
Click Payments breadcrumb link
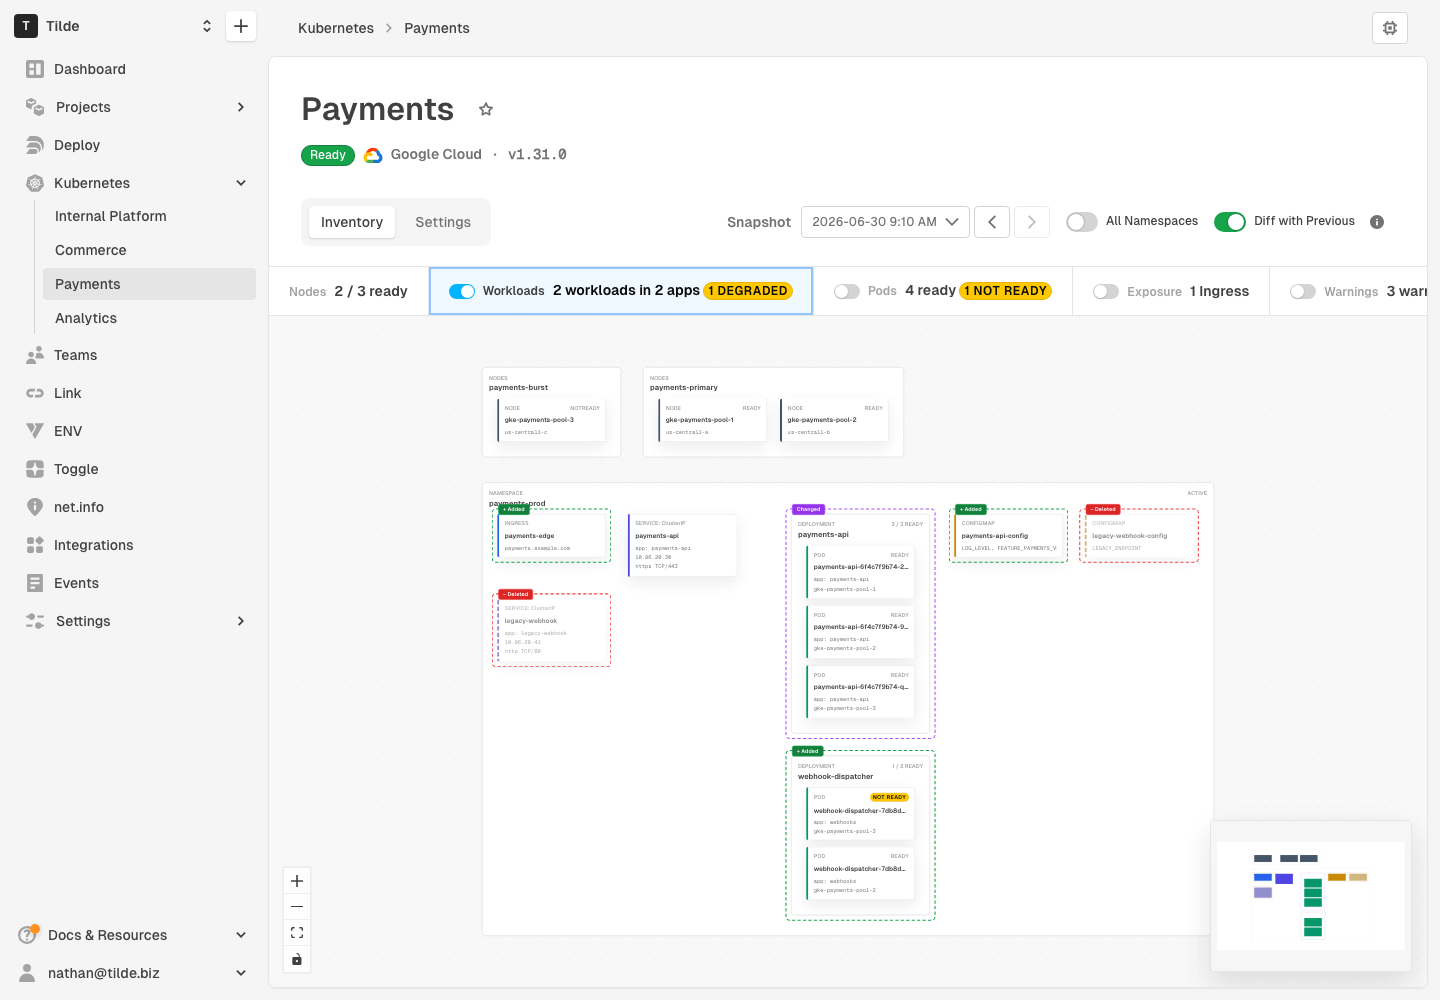pyautogui.click(x=437, y=28)
